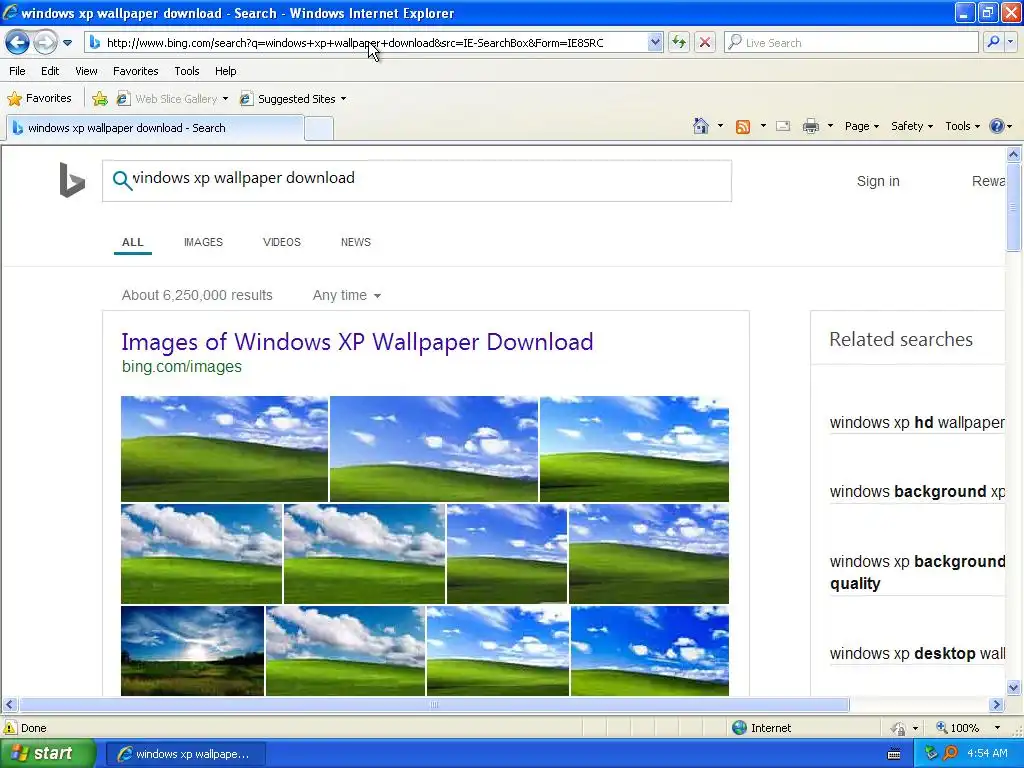Viewport: 1024px width, 768px height.
Task: Click related search windows xp background quality
Action: pyautogui.click(x=916, y=572)
